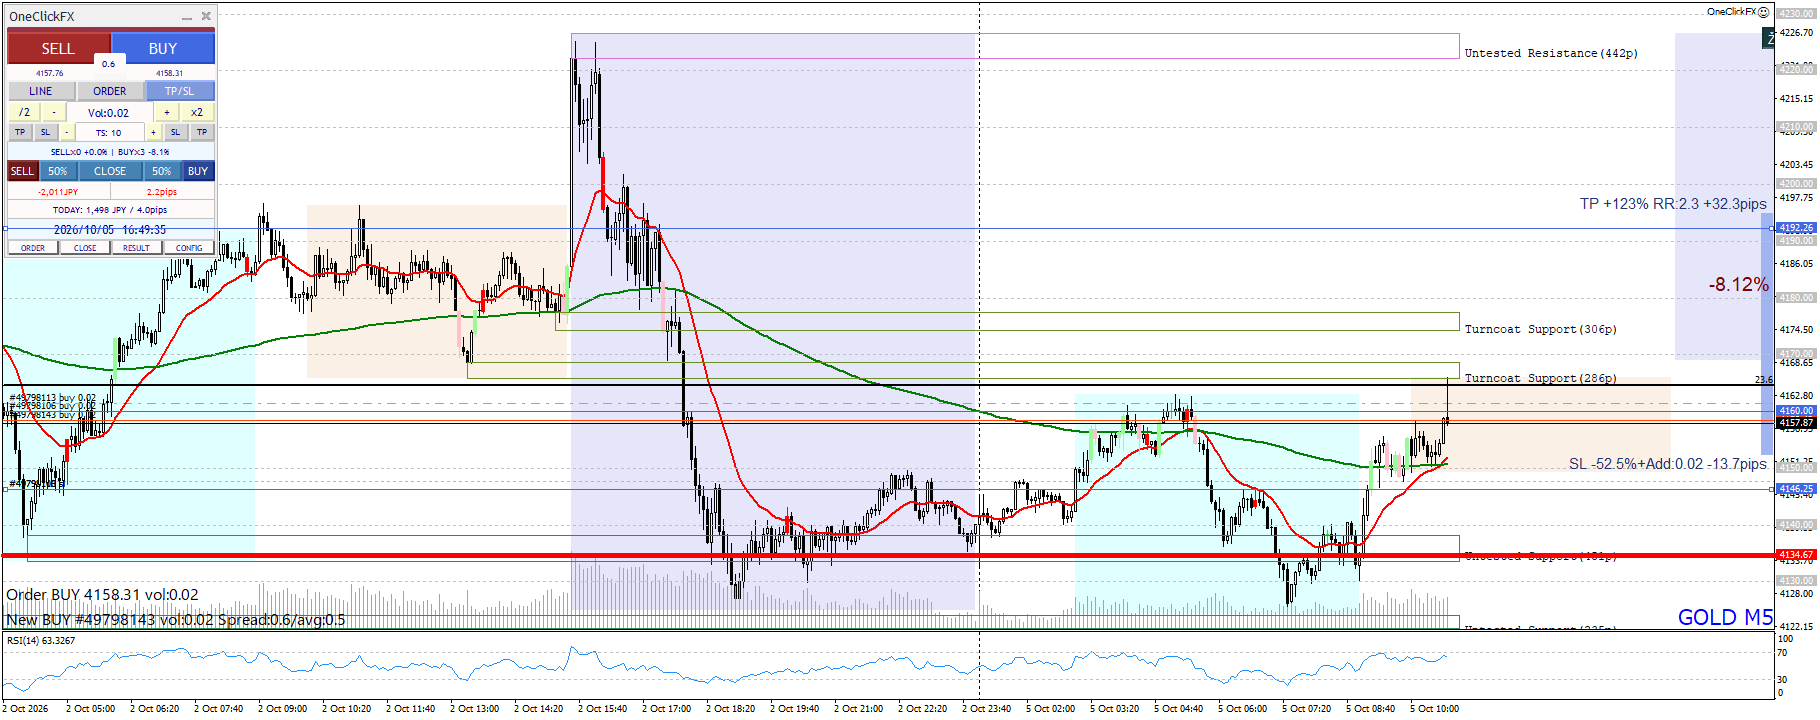Click the Turncoat Support(306p) label

pyautogui.click(x=1540, y=329)
